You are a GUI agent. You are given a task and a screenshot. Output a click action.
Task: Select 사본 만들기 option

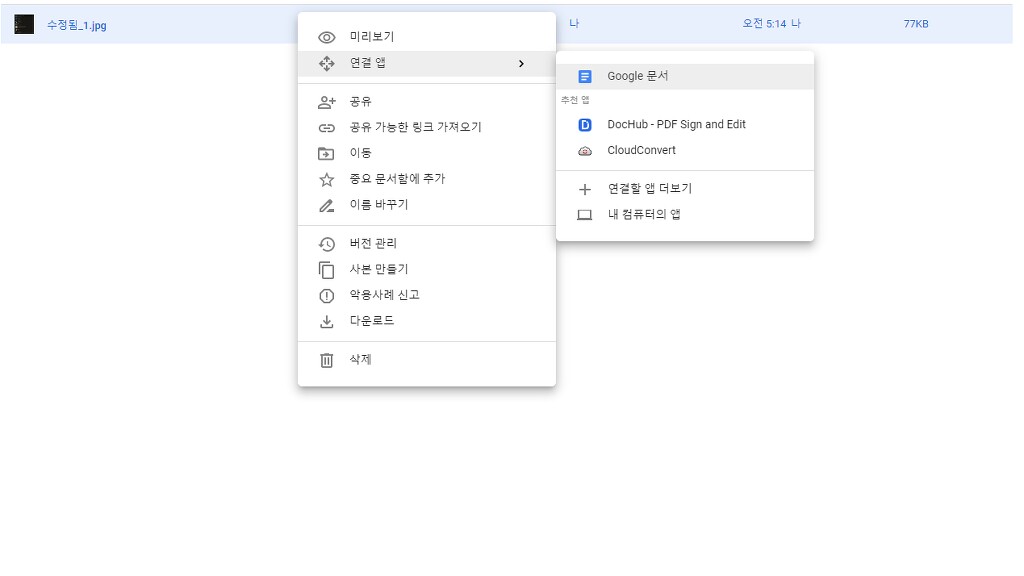[x=378, y=270]
